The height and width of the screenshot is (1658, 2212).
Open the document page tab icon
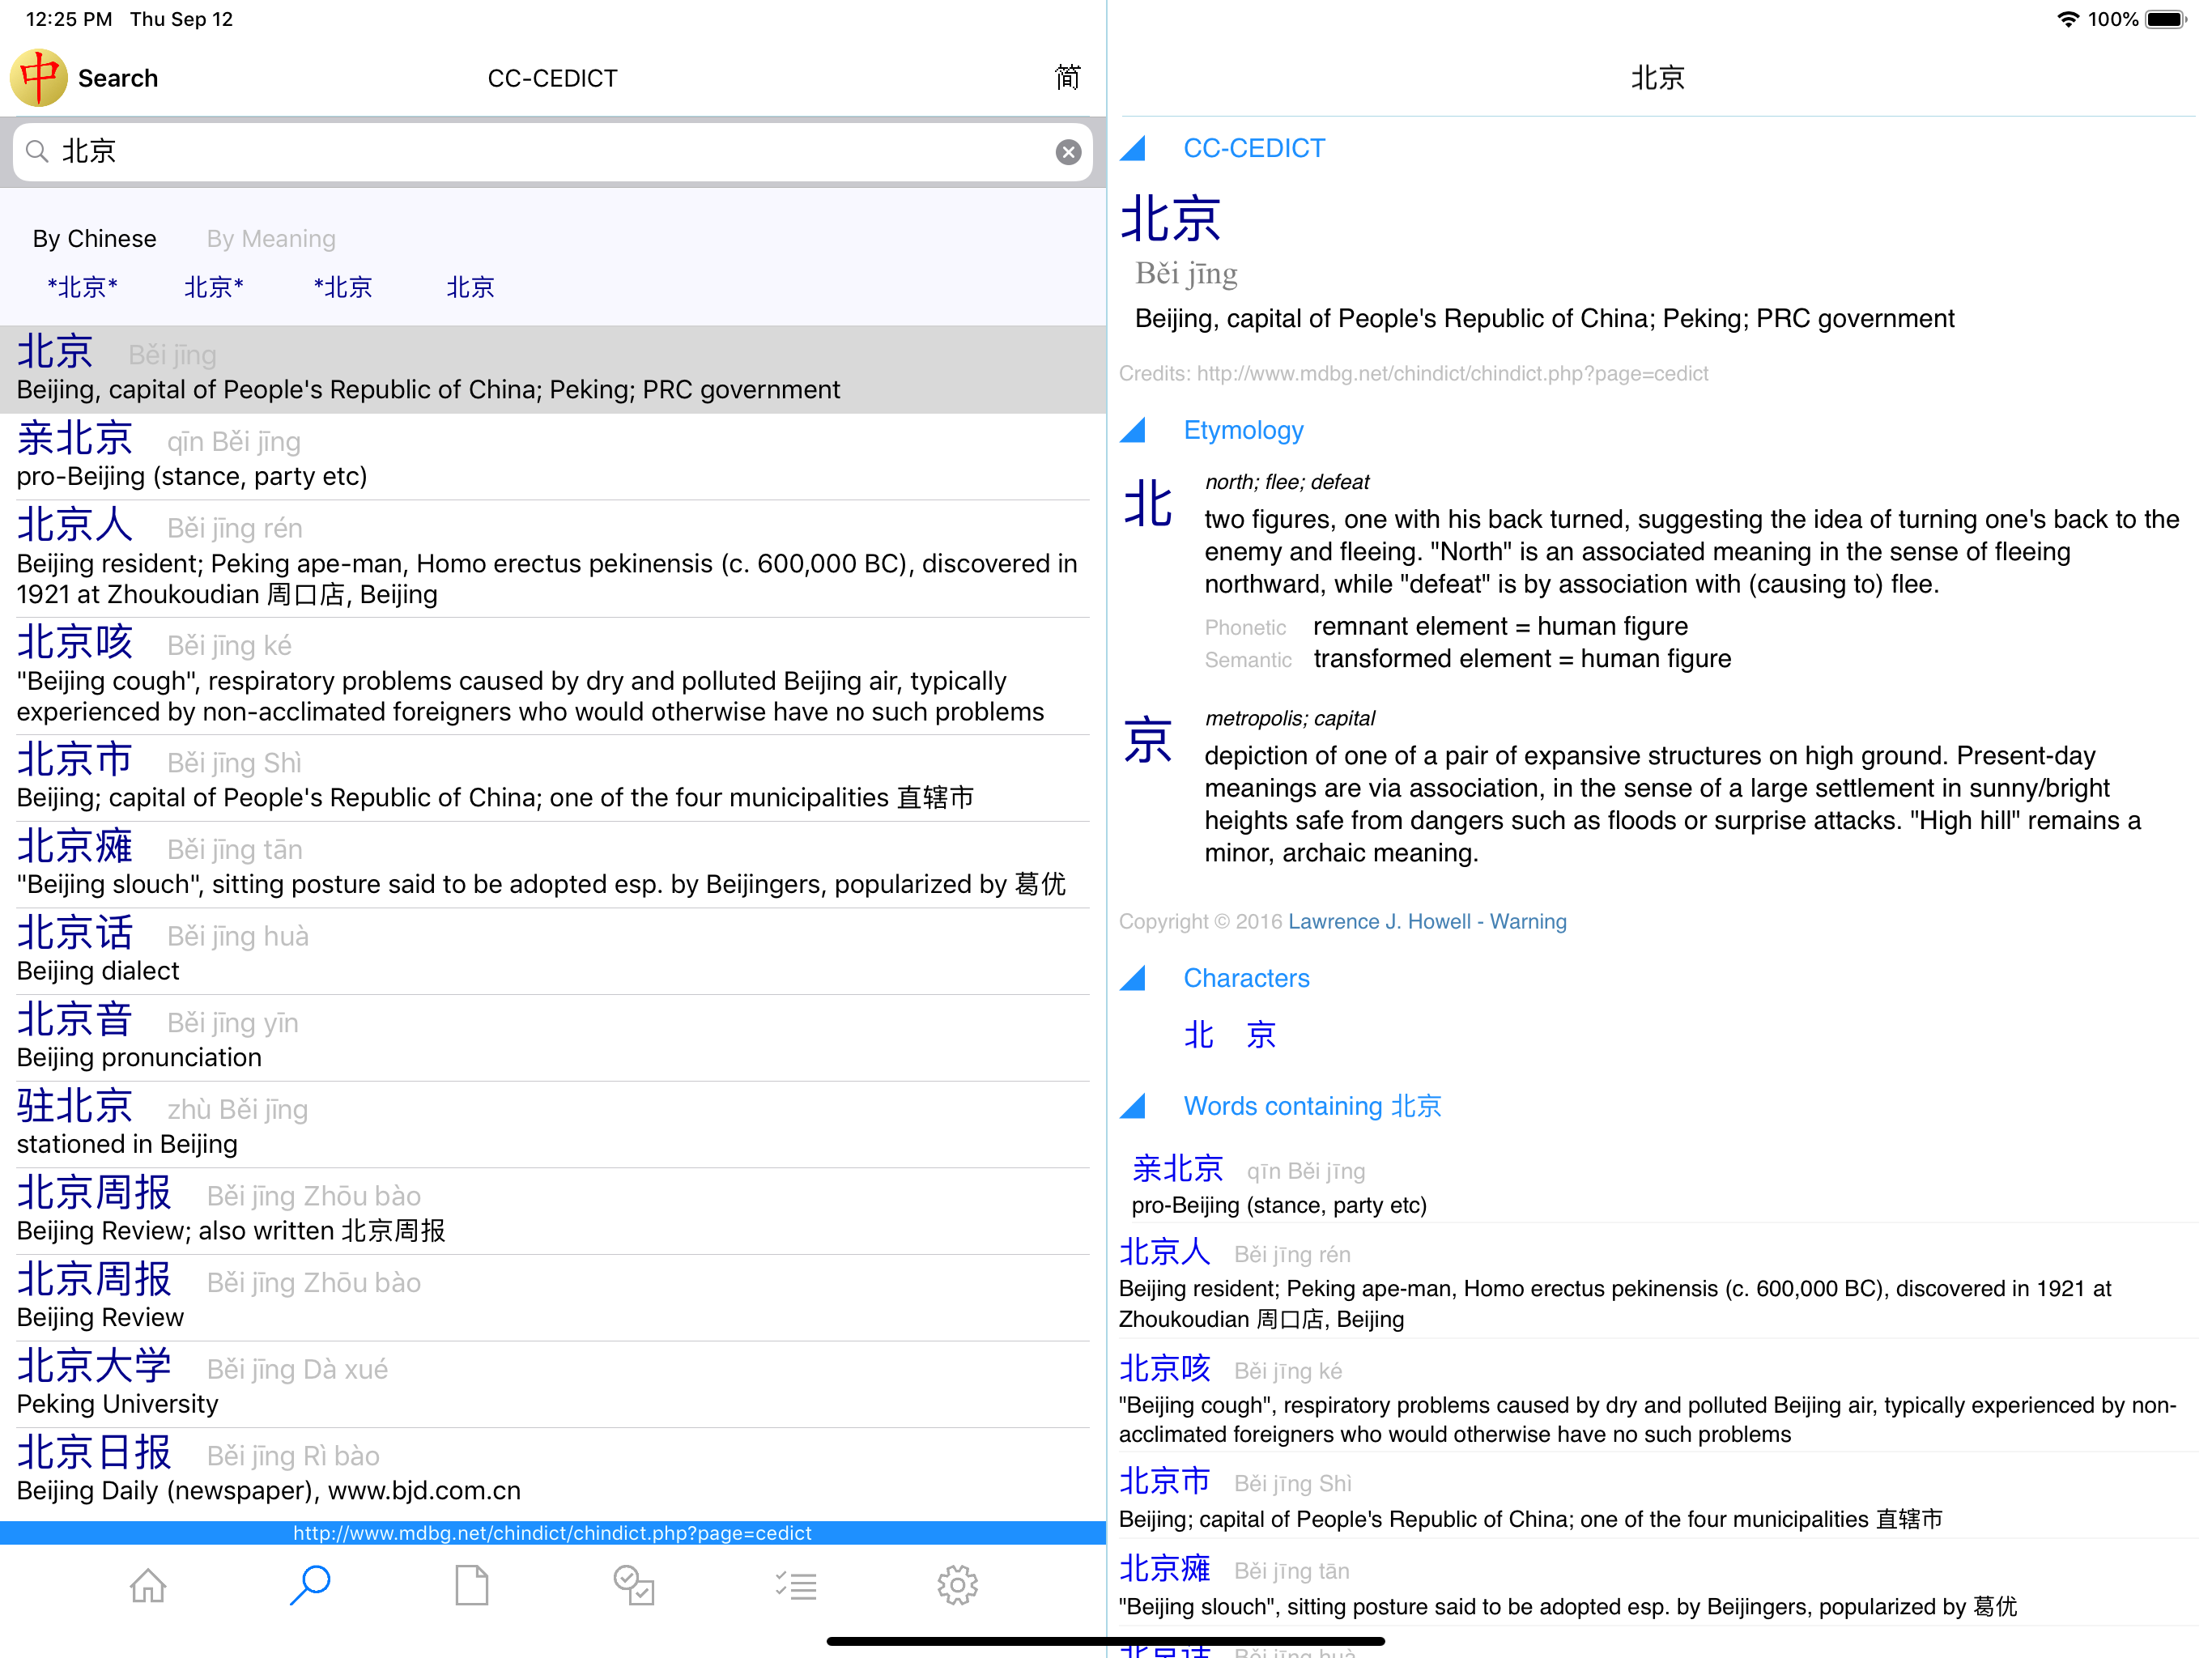(x=472, y=1585)
